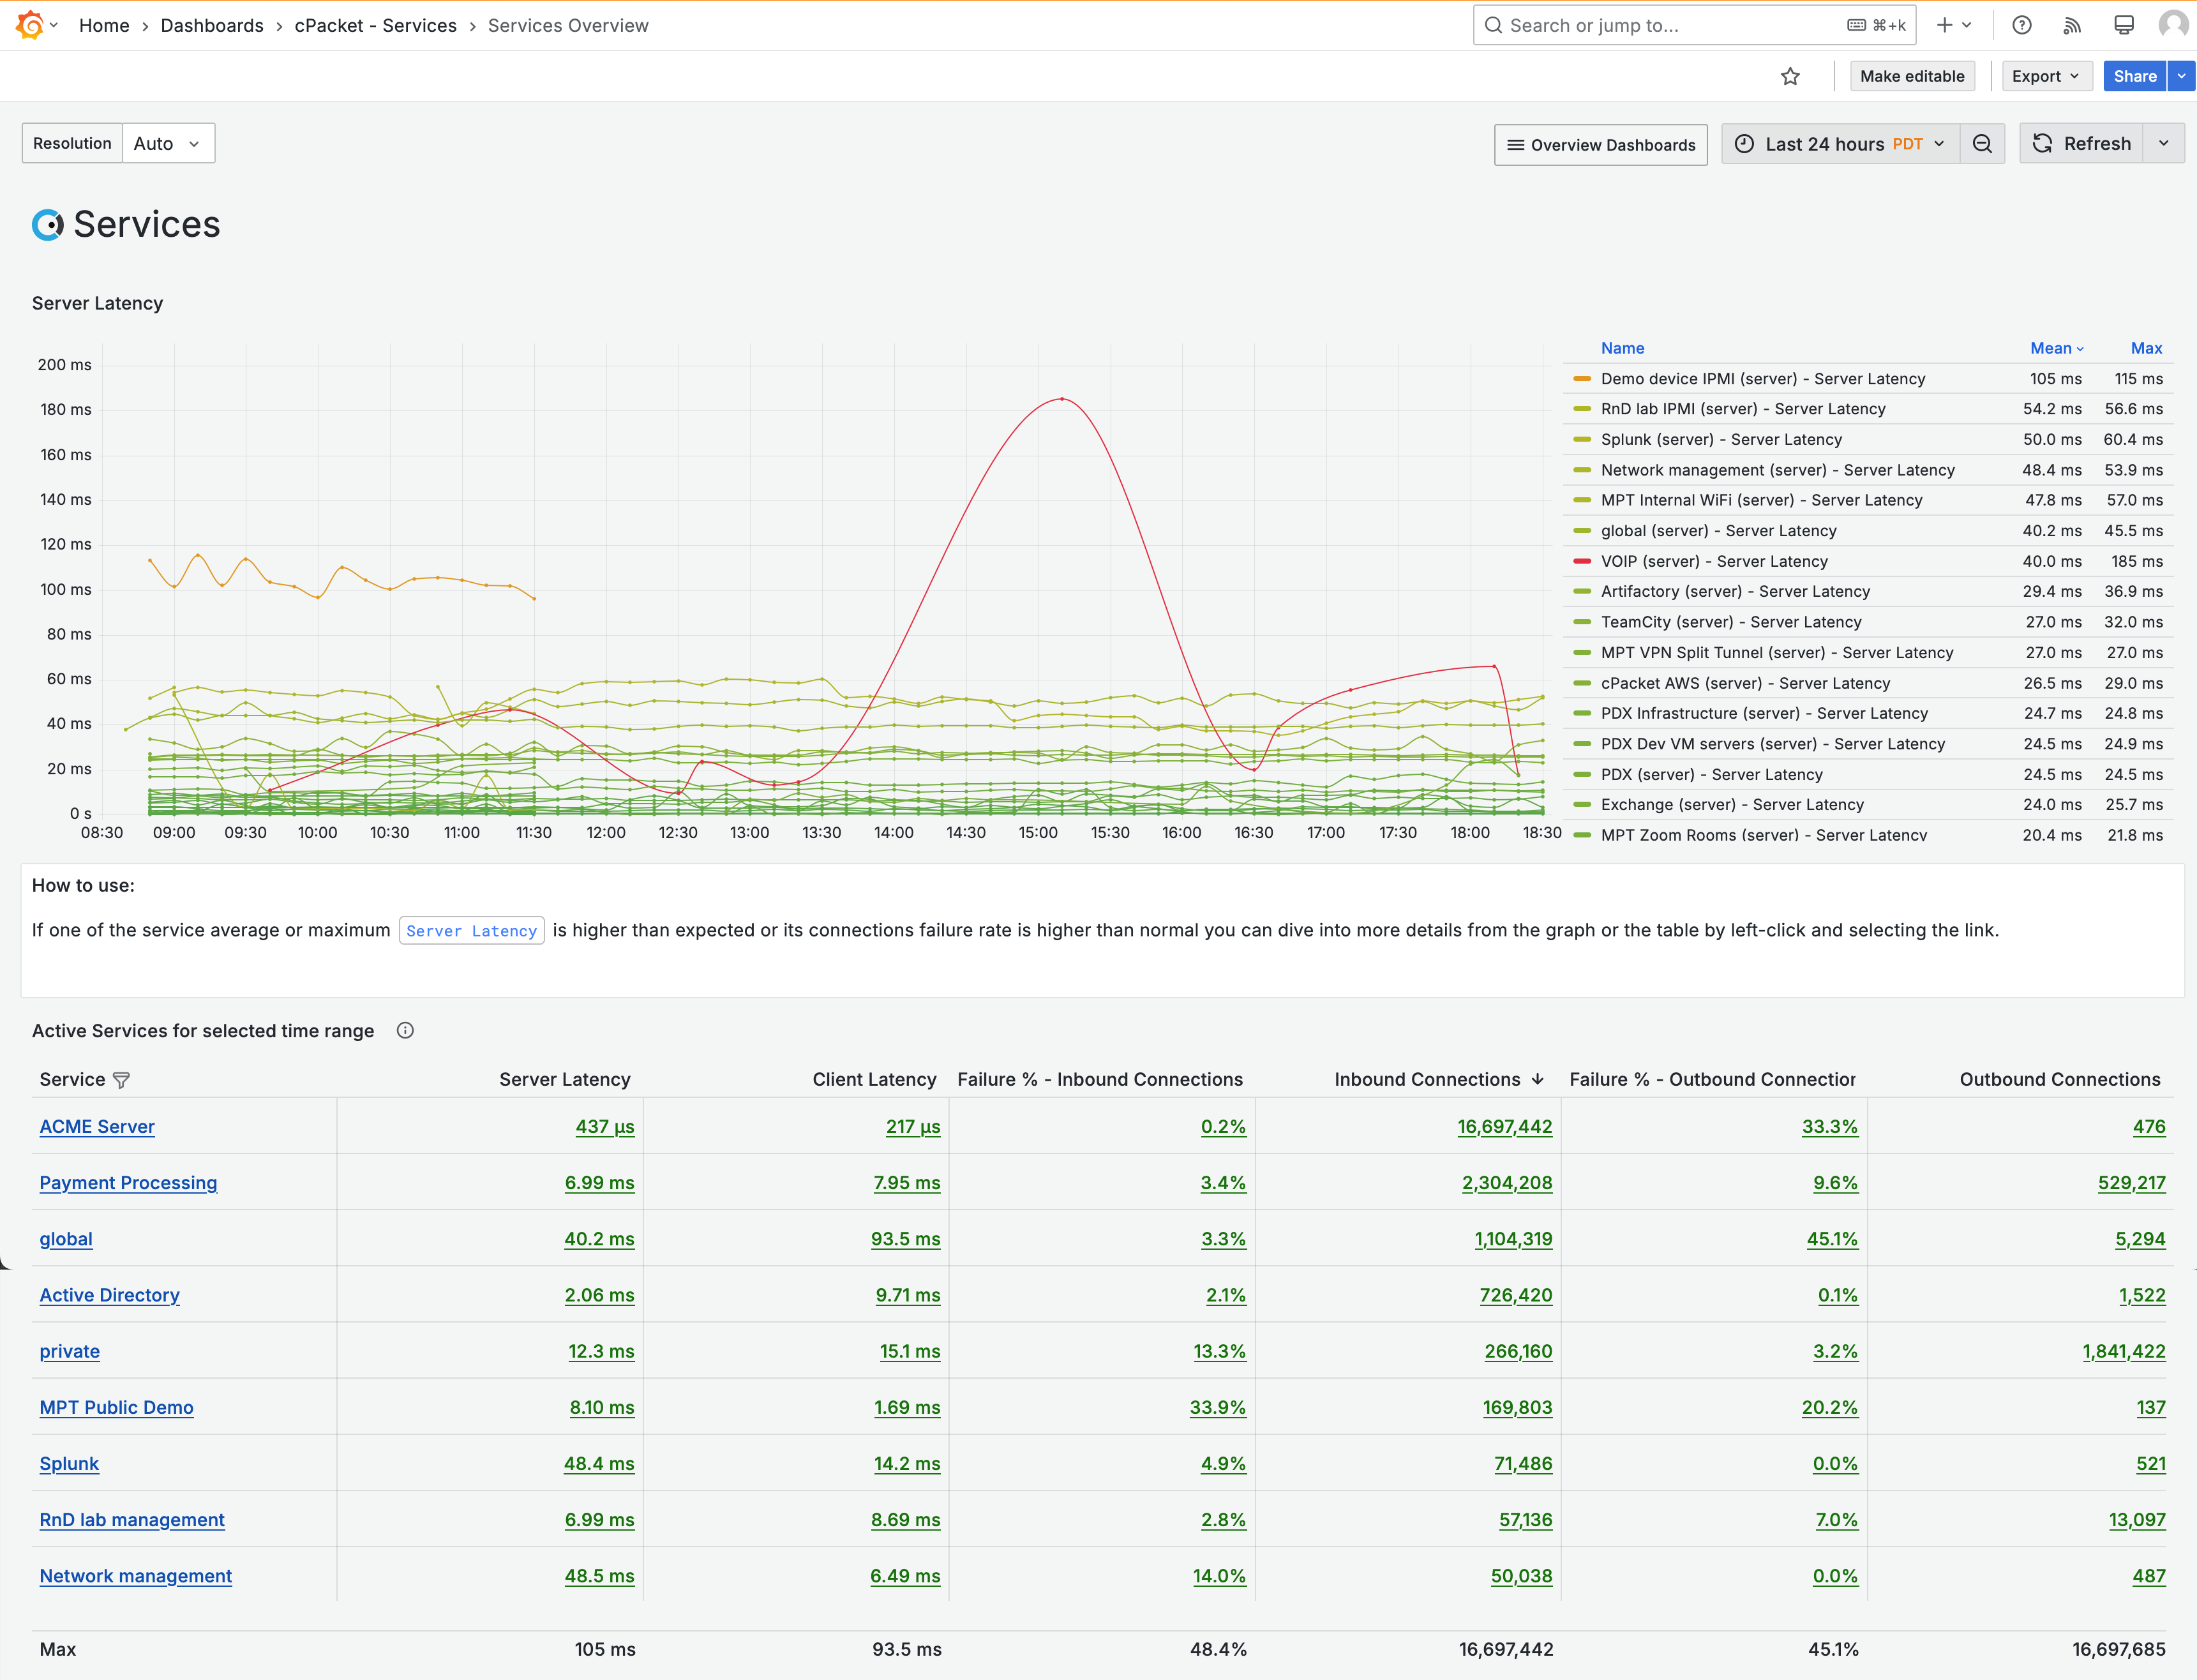Toggle MPT VPN Split Tunnel legend series
2197x1680 pixels.
coord(1777,652)
